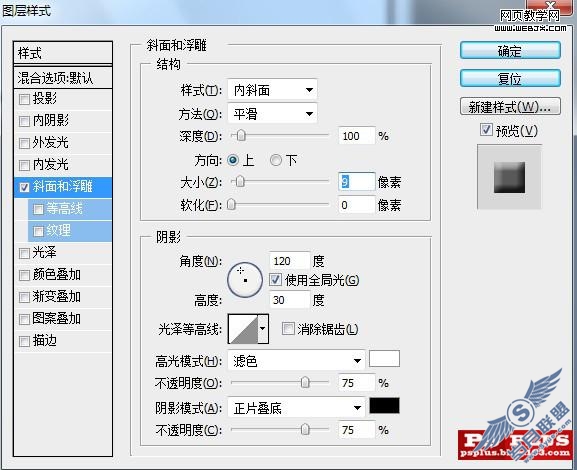Select the 描边 list entry label
The width and height of the screenshot is (577, 470).
[45, 341]
